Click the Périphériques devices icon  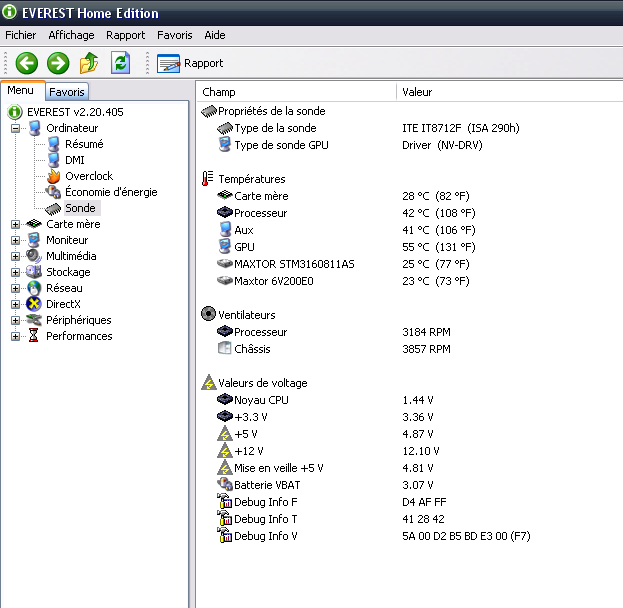[34, 320]
